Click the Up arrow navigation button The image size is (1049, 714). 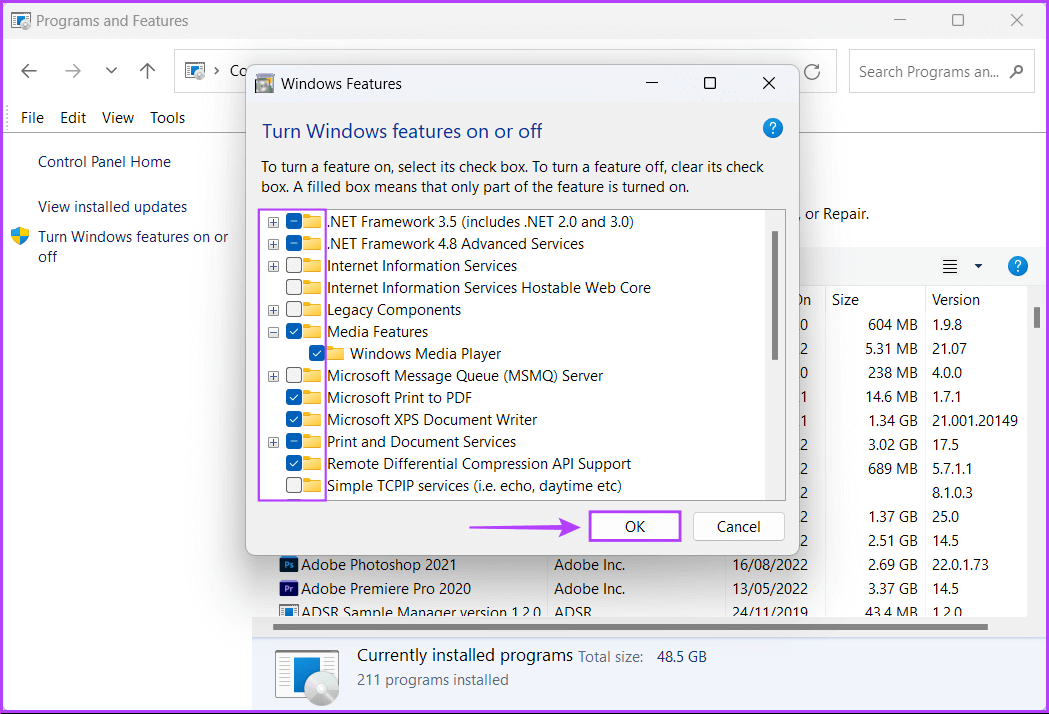point(147,71)
